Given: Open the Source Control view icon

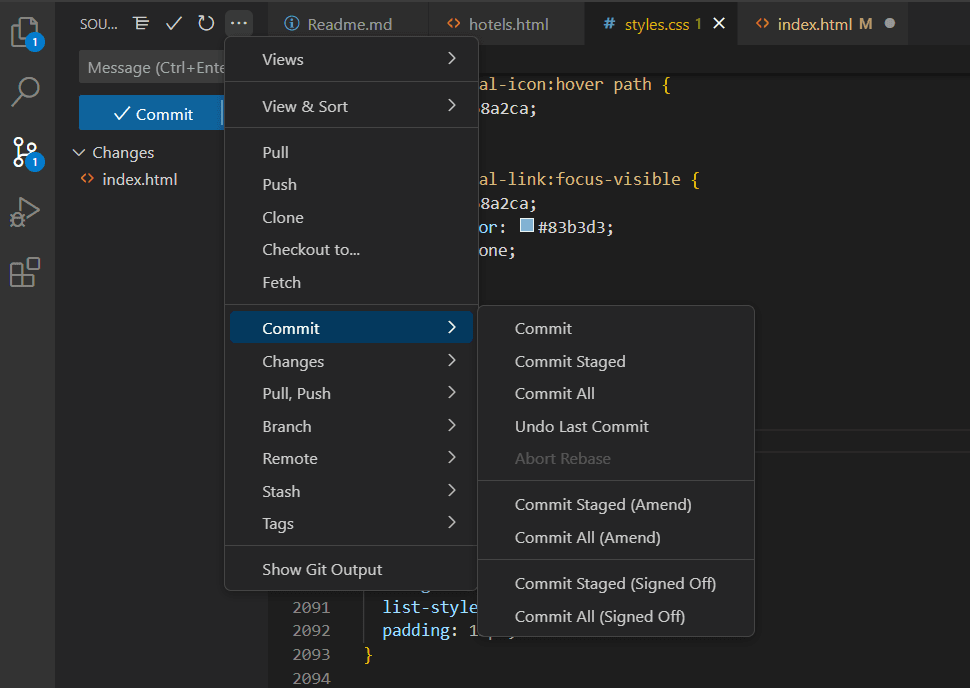Looking at the screenshot, I should point(26,153).
